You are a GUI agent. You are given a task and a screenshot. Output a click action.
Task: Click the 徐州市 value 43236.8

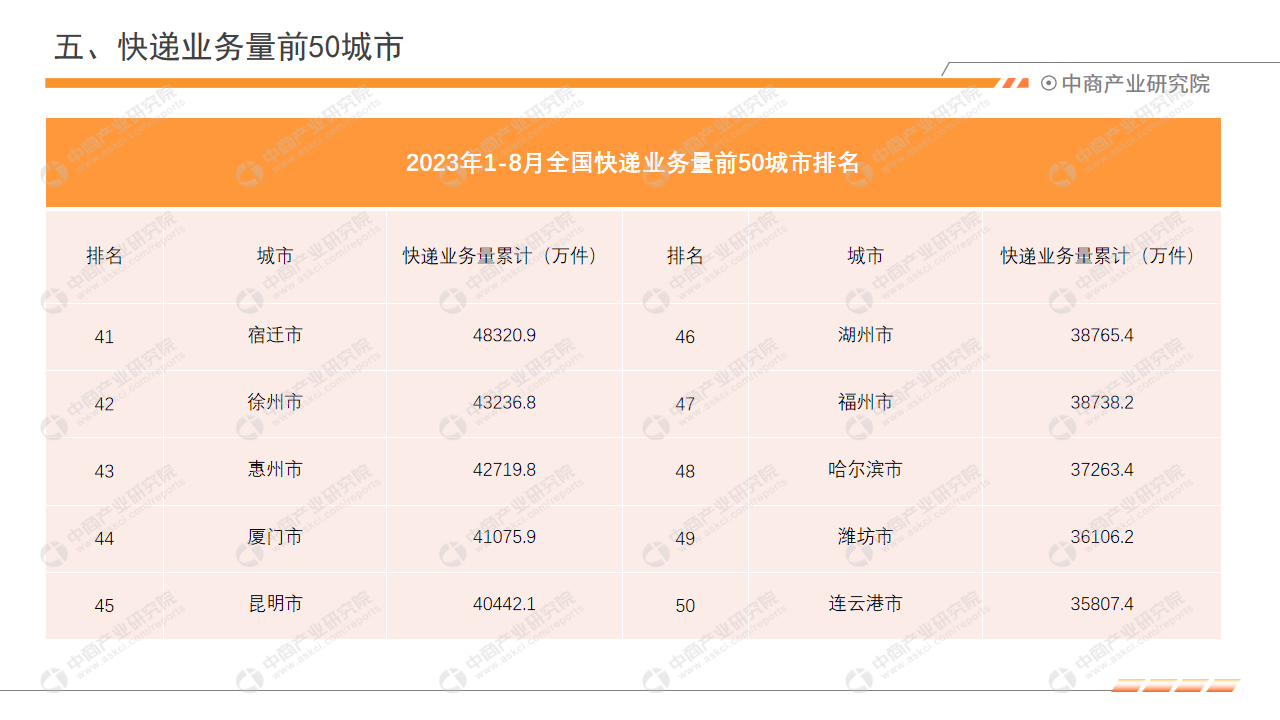pos(504,403)
